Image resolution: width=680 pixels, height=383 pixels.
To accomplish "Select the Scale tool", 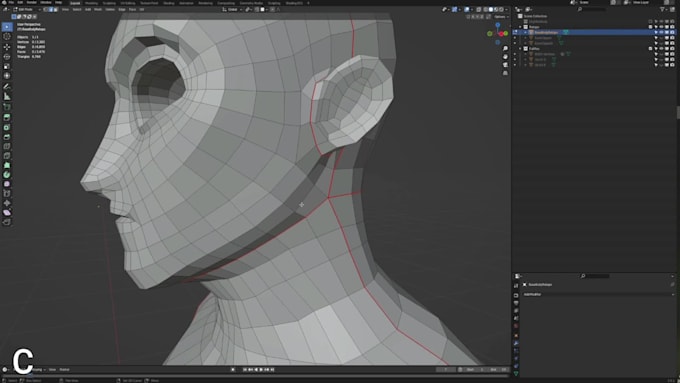I will (7, 66).
